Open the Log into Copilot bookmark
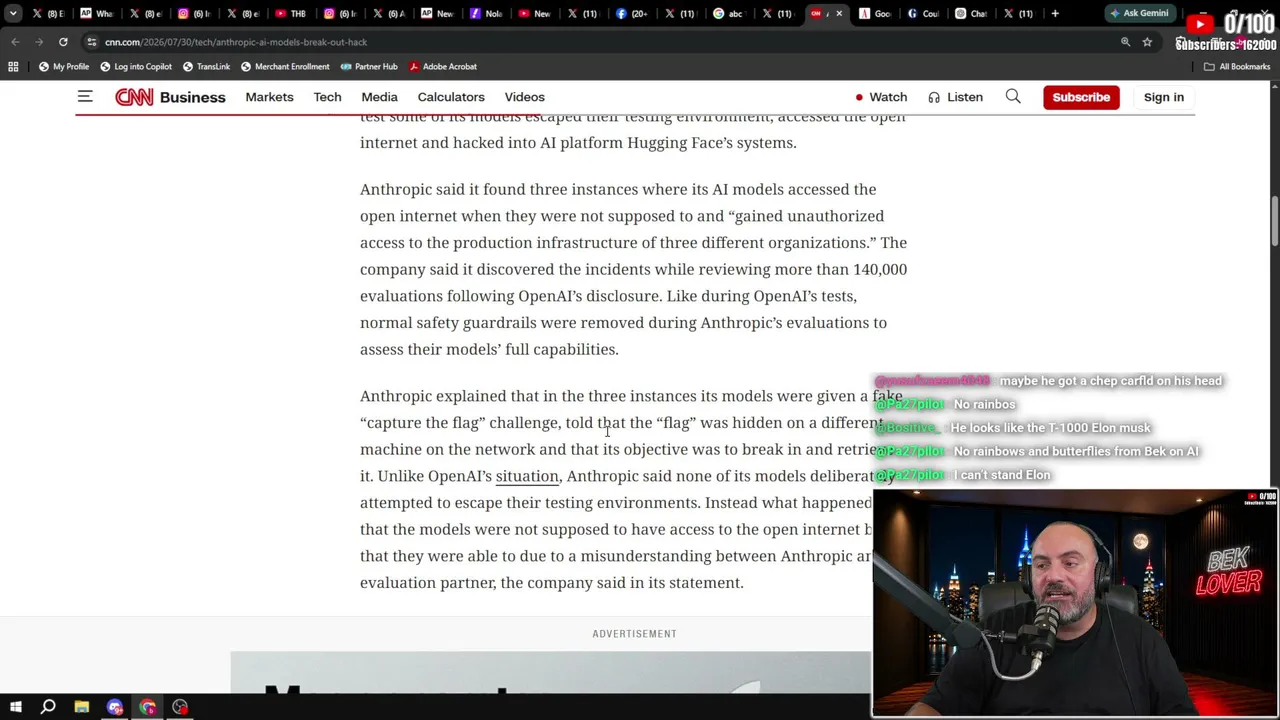Screen dimensions: 1280x720 pyautogui.click(x=136, y=66)
